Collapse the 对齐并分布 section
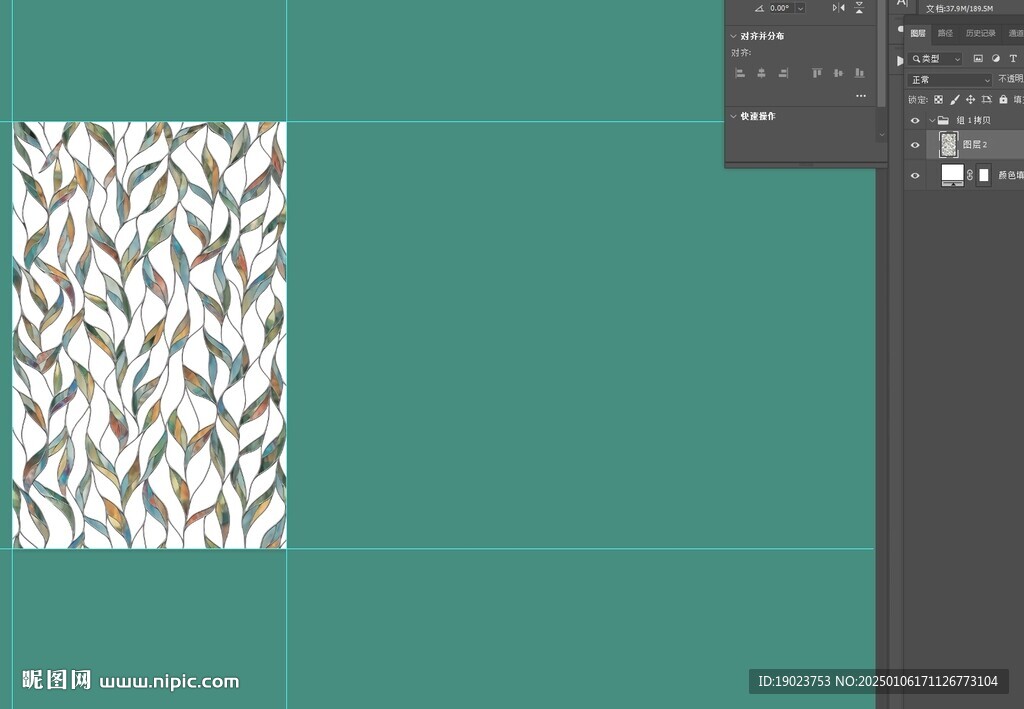 click(733, 36)
